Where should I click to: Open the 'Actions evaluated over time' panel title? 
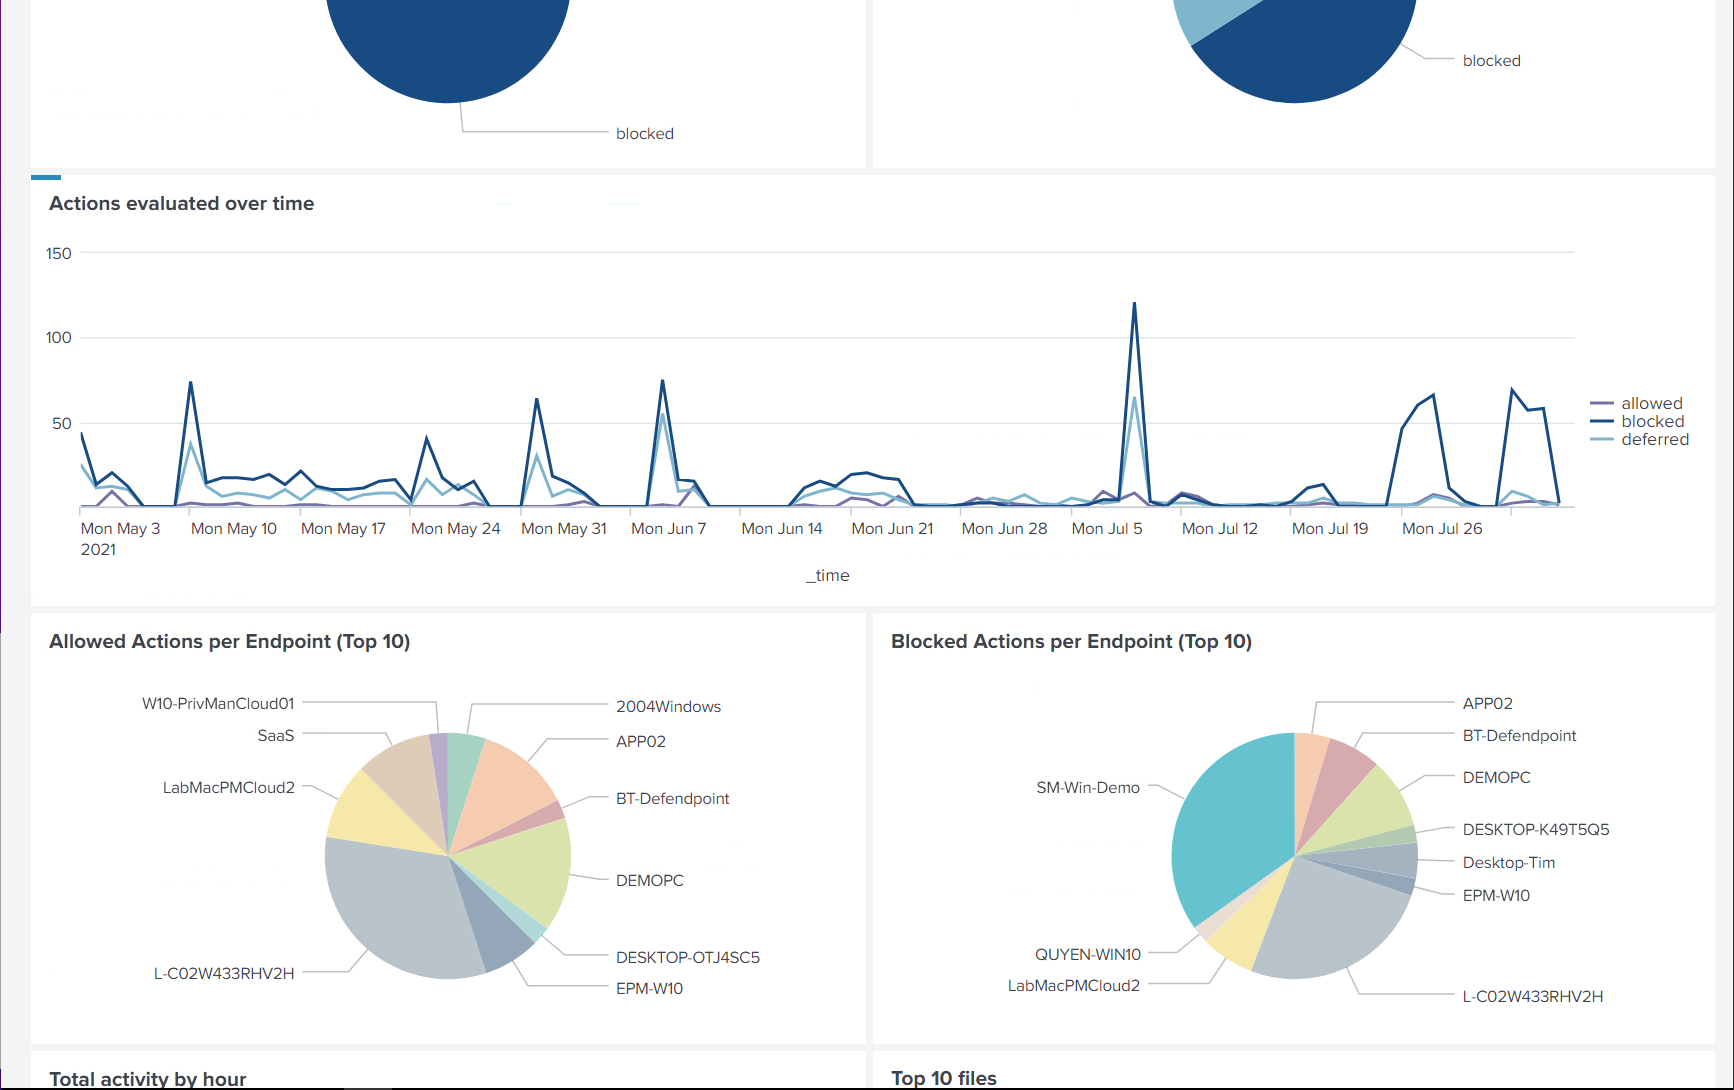coord(182,203)
